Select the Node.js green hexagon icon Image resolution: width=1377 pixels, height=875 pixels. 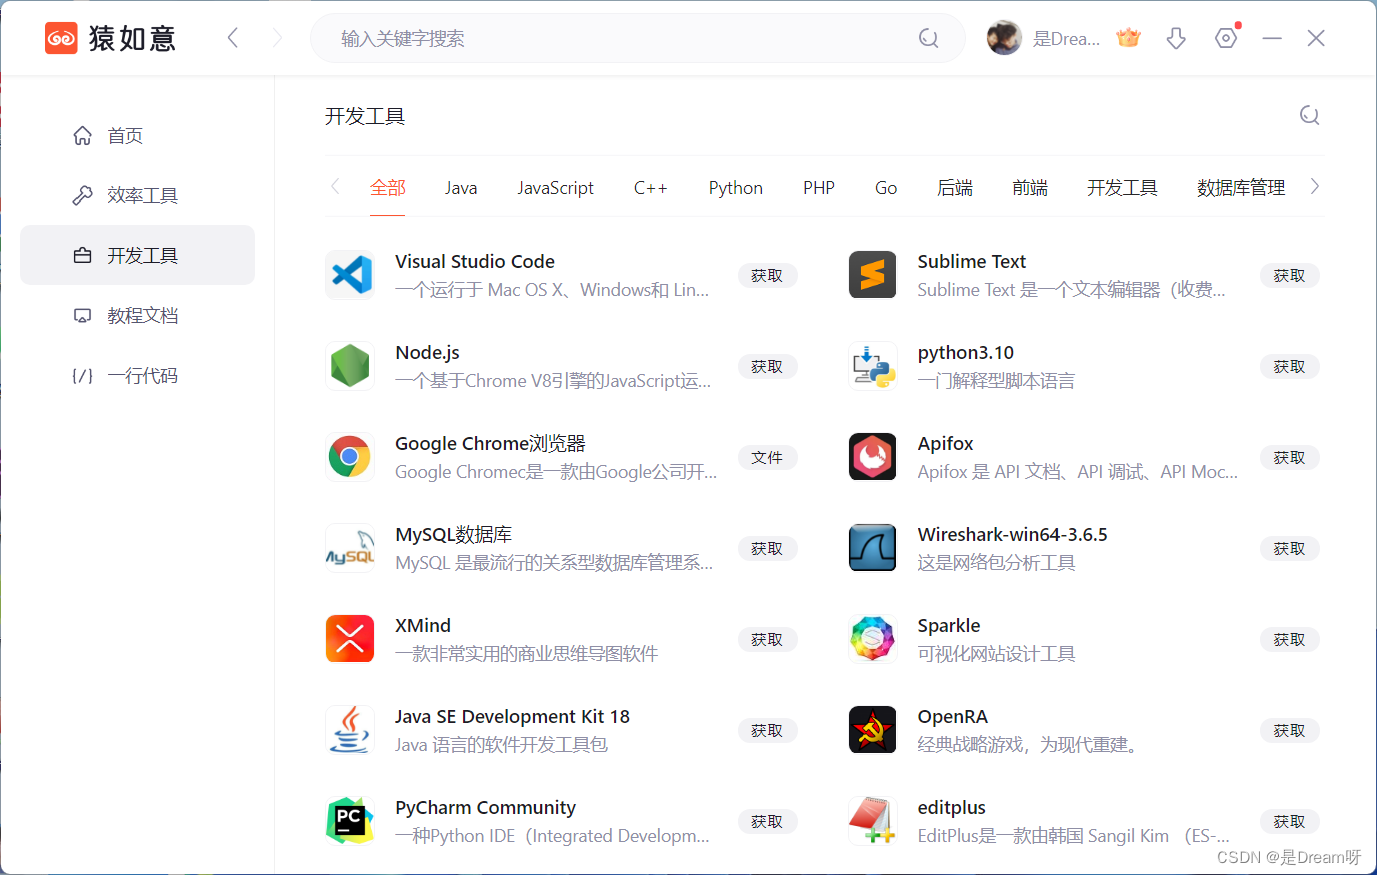(x=349, y=365)
